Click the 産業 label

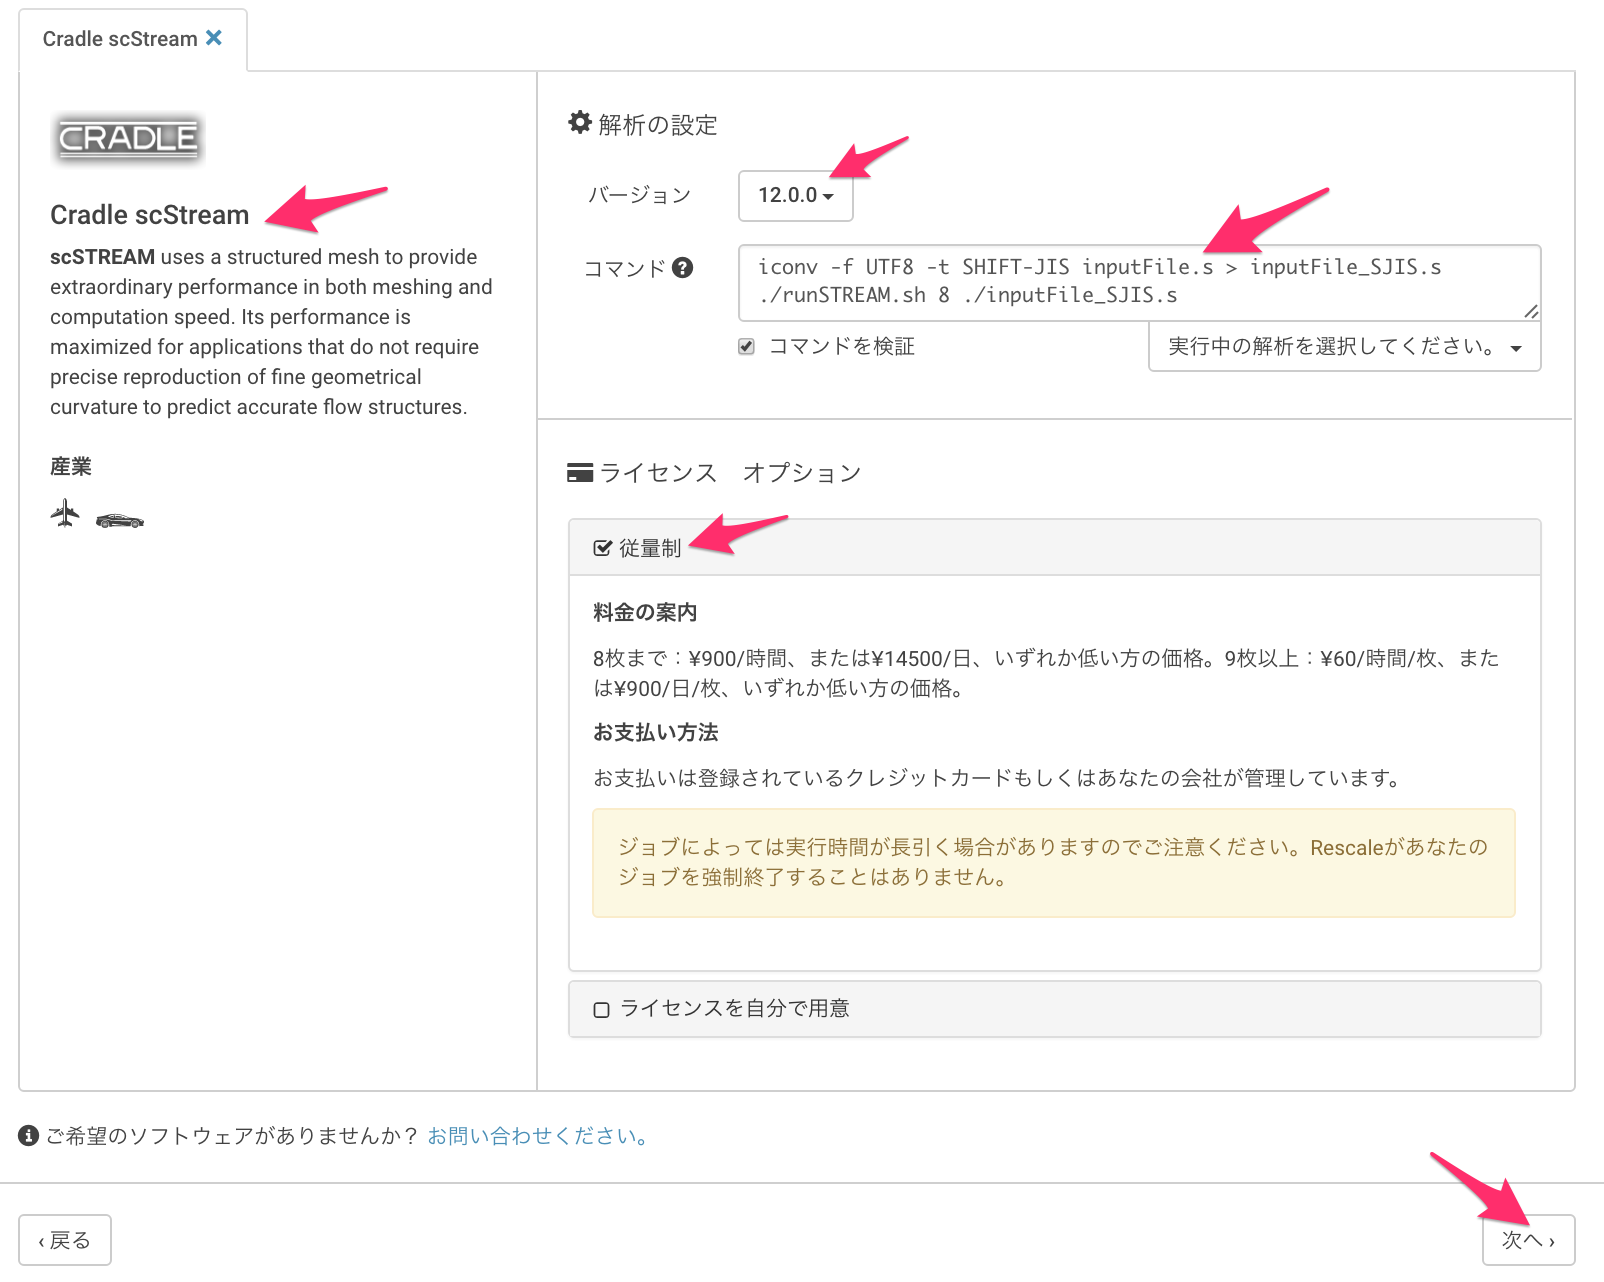click(x=71, y=466)
